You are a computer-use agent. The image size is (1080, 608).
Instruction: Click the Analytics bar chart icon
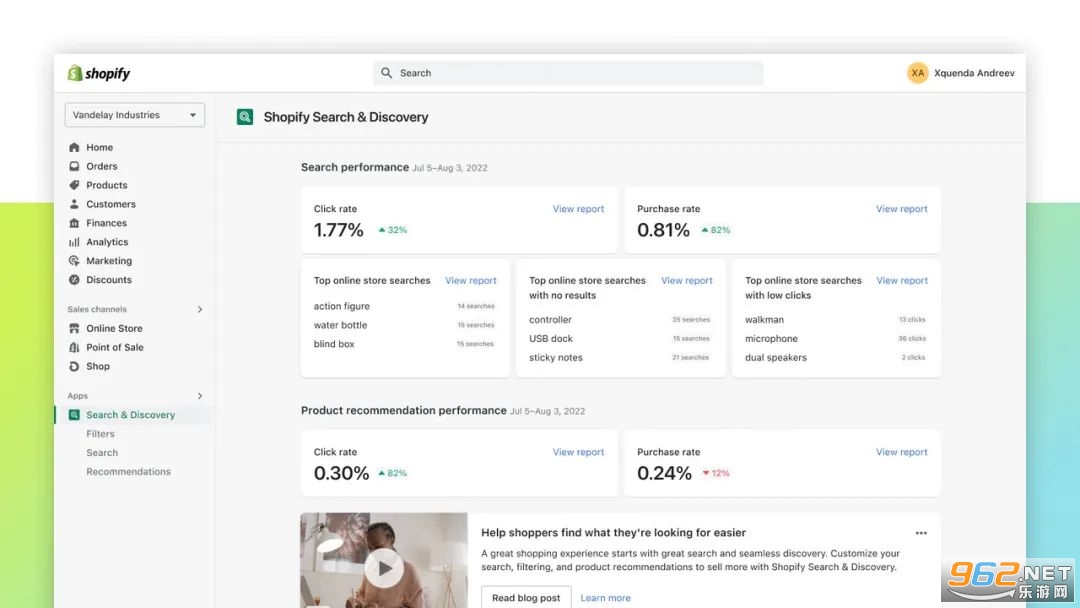[74, 242]
